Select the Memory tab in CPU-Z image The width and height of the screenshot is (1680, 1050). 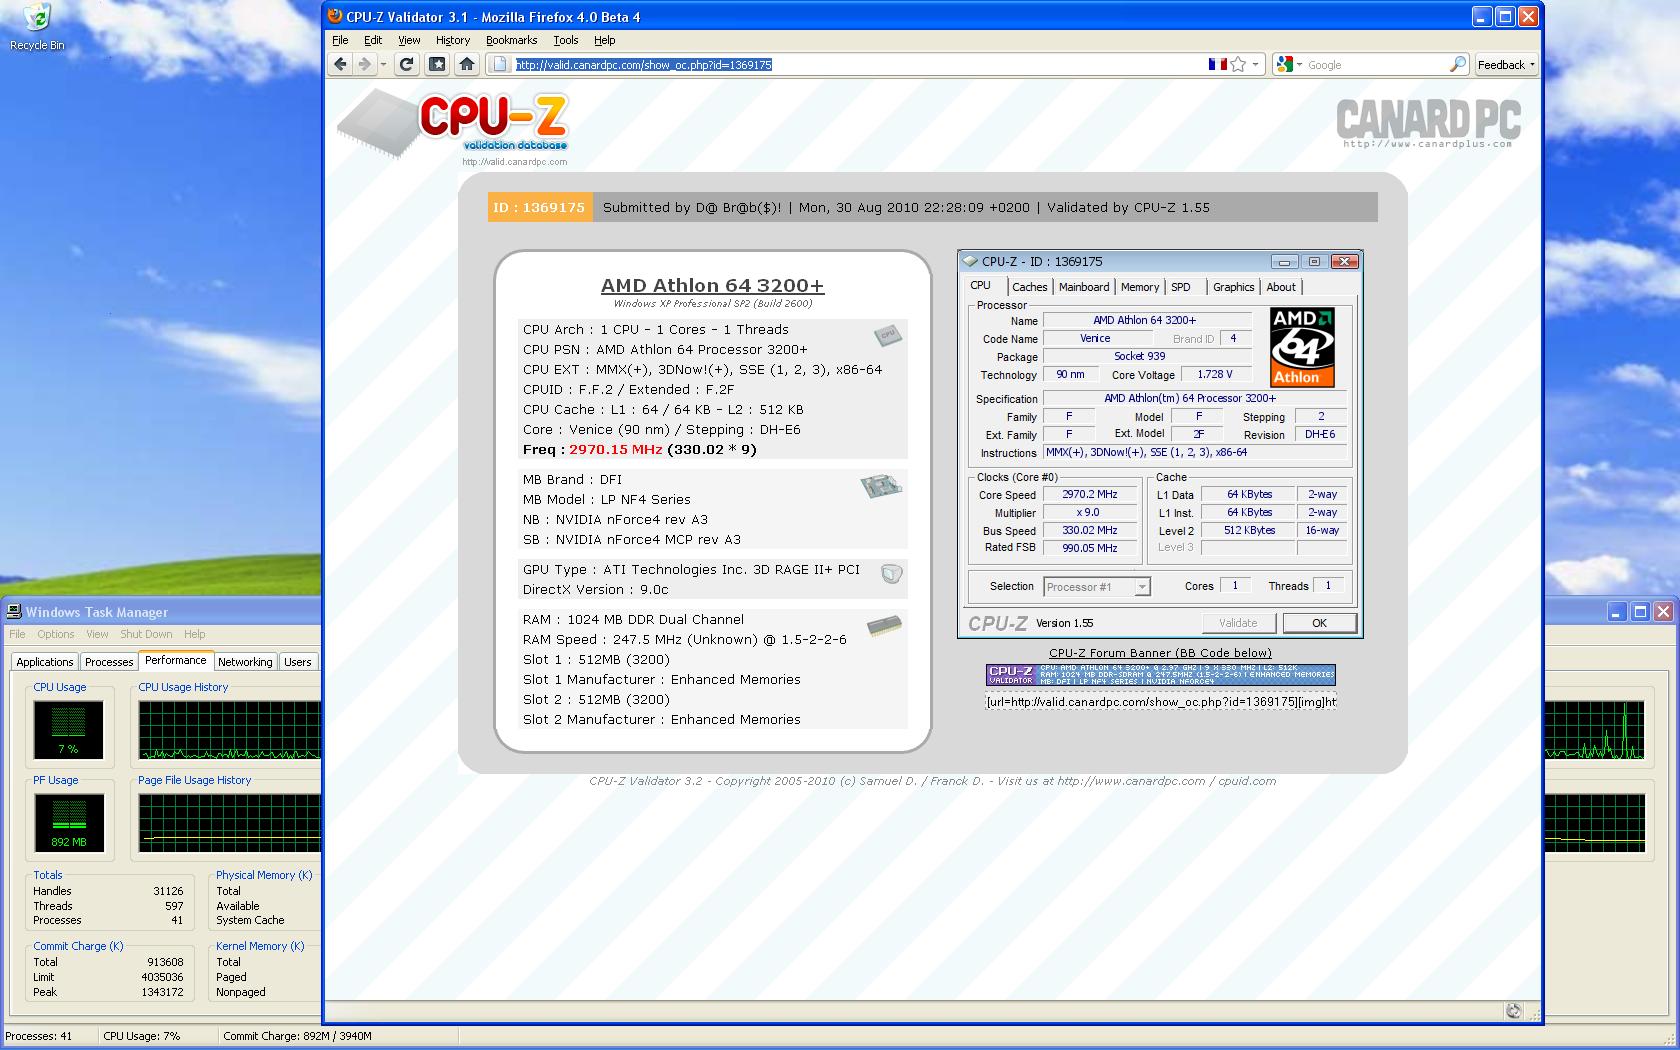click(x=1140, y=287)
